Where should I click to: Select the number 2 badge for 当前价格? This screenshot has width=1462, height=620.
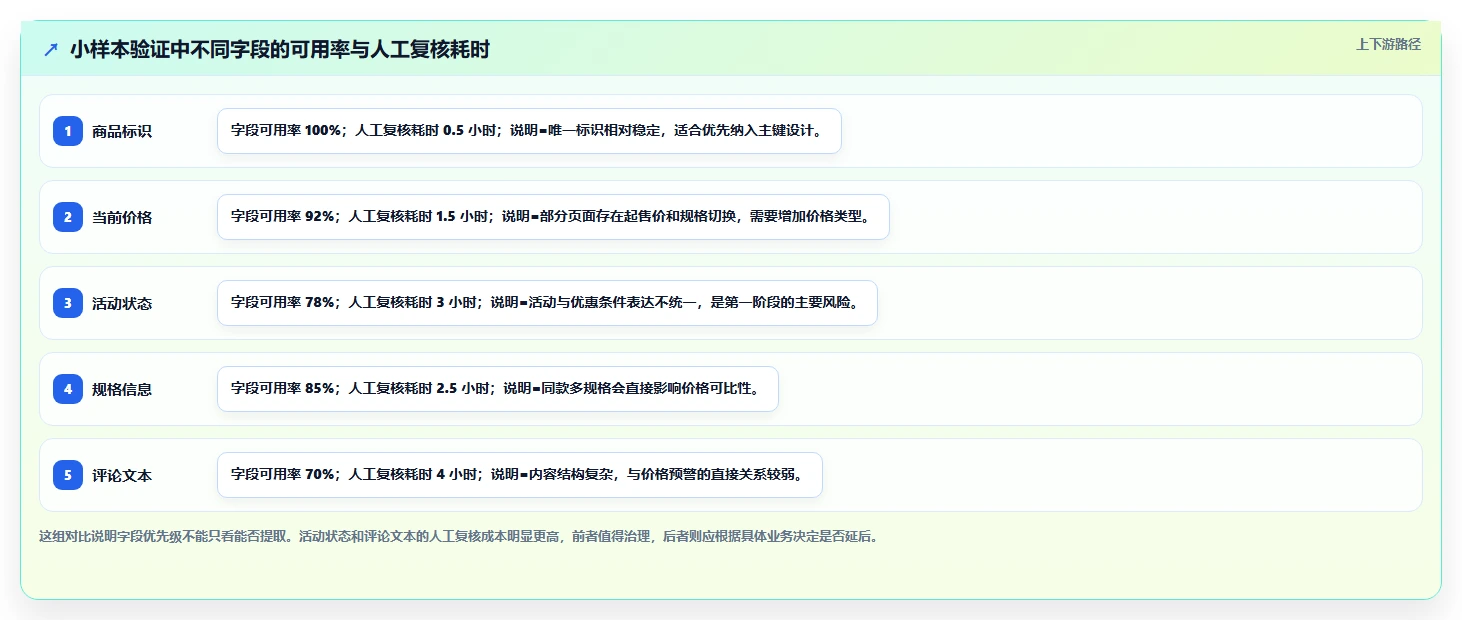tap(68, 217)
